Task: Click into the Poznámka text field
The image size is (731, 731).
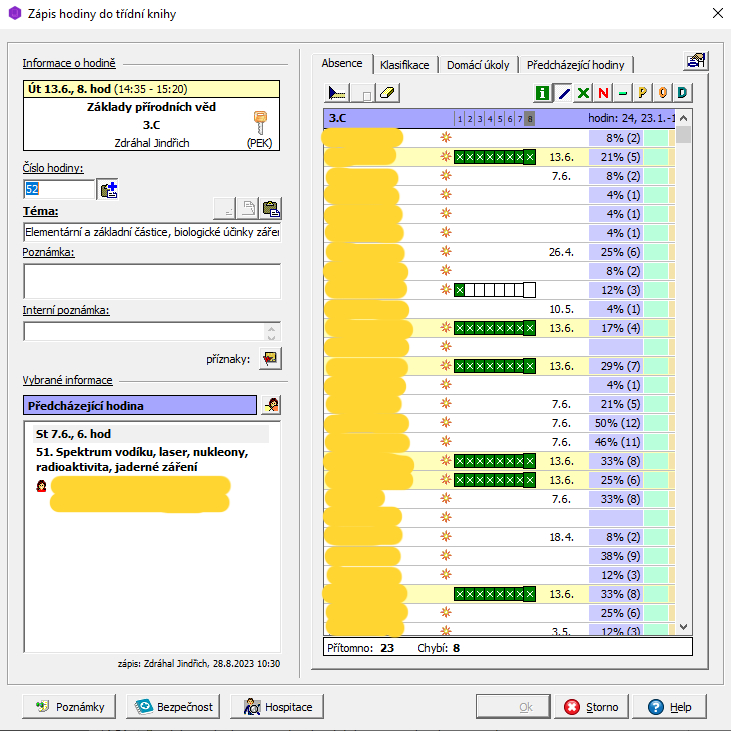Action: (152, 281)
